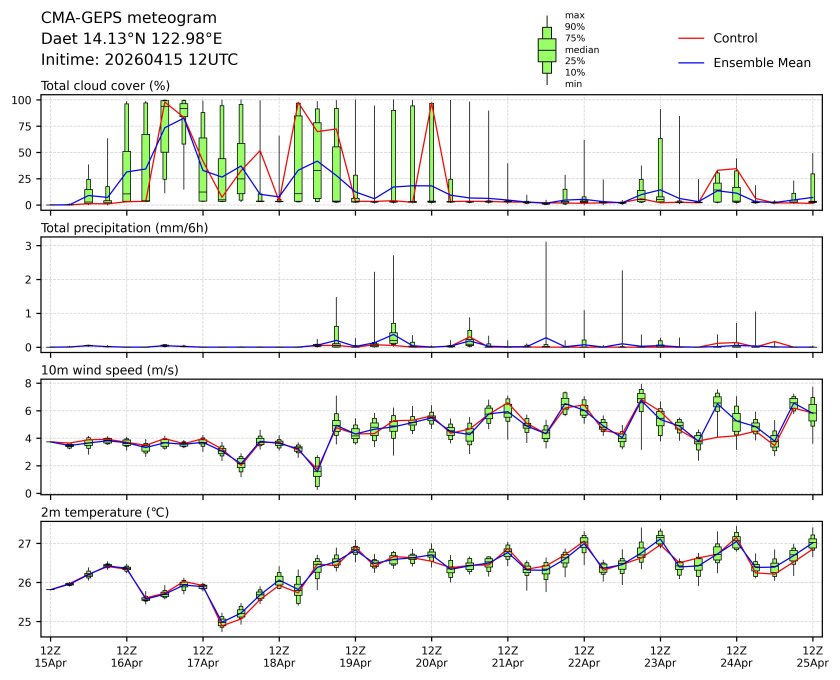Click the blue Ensemble Mean legend line
The width and height of the screenshot is (840, 680).
coord(692,63)
